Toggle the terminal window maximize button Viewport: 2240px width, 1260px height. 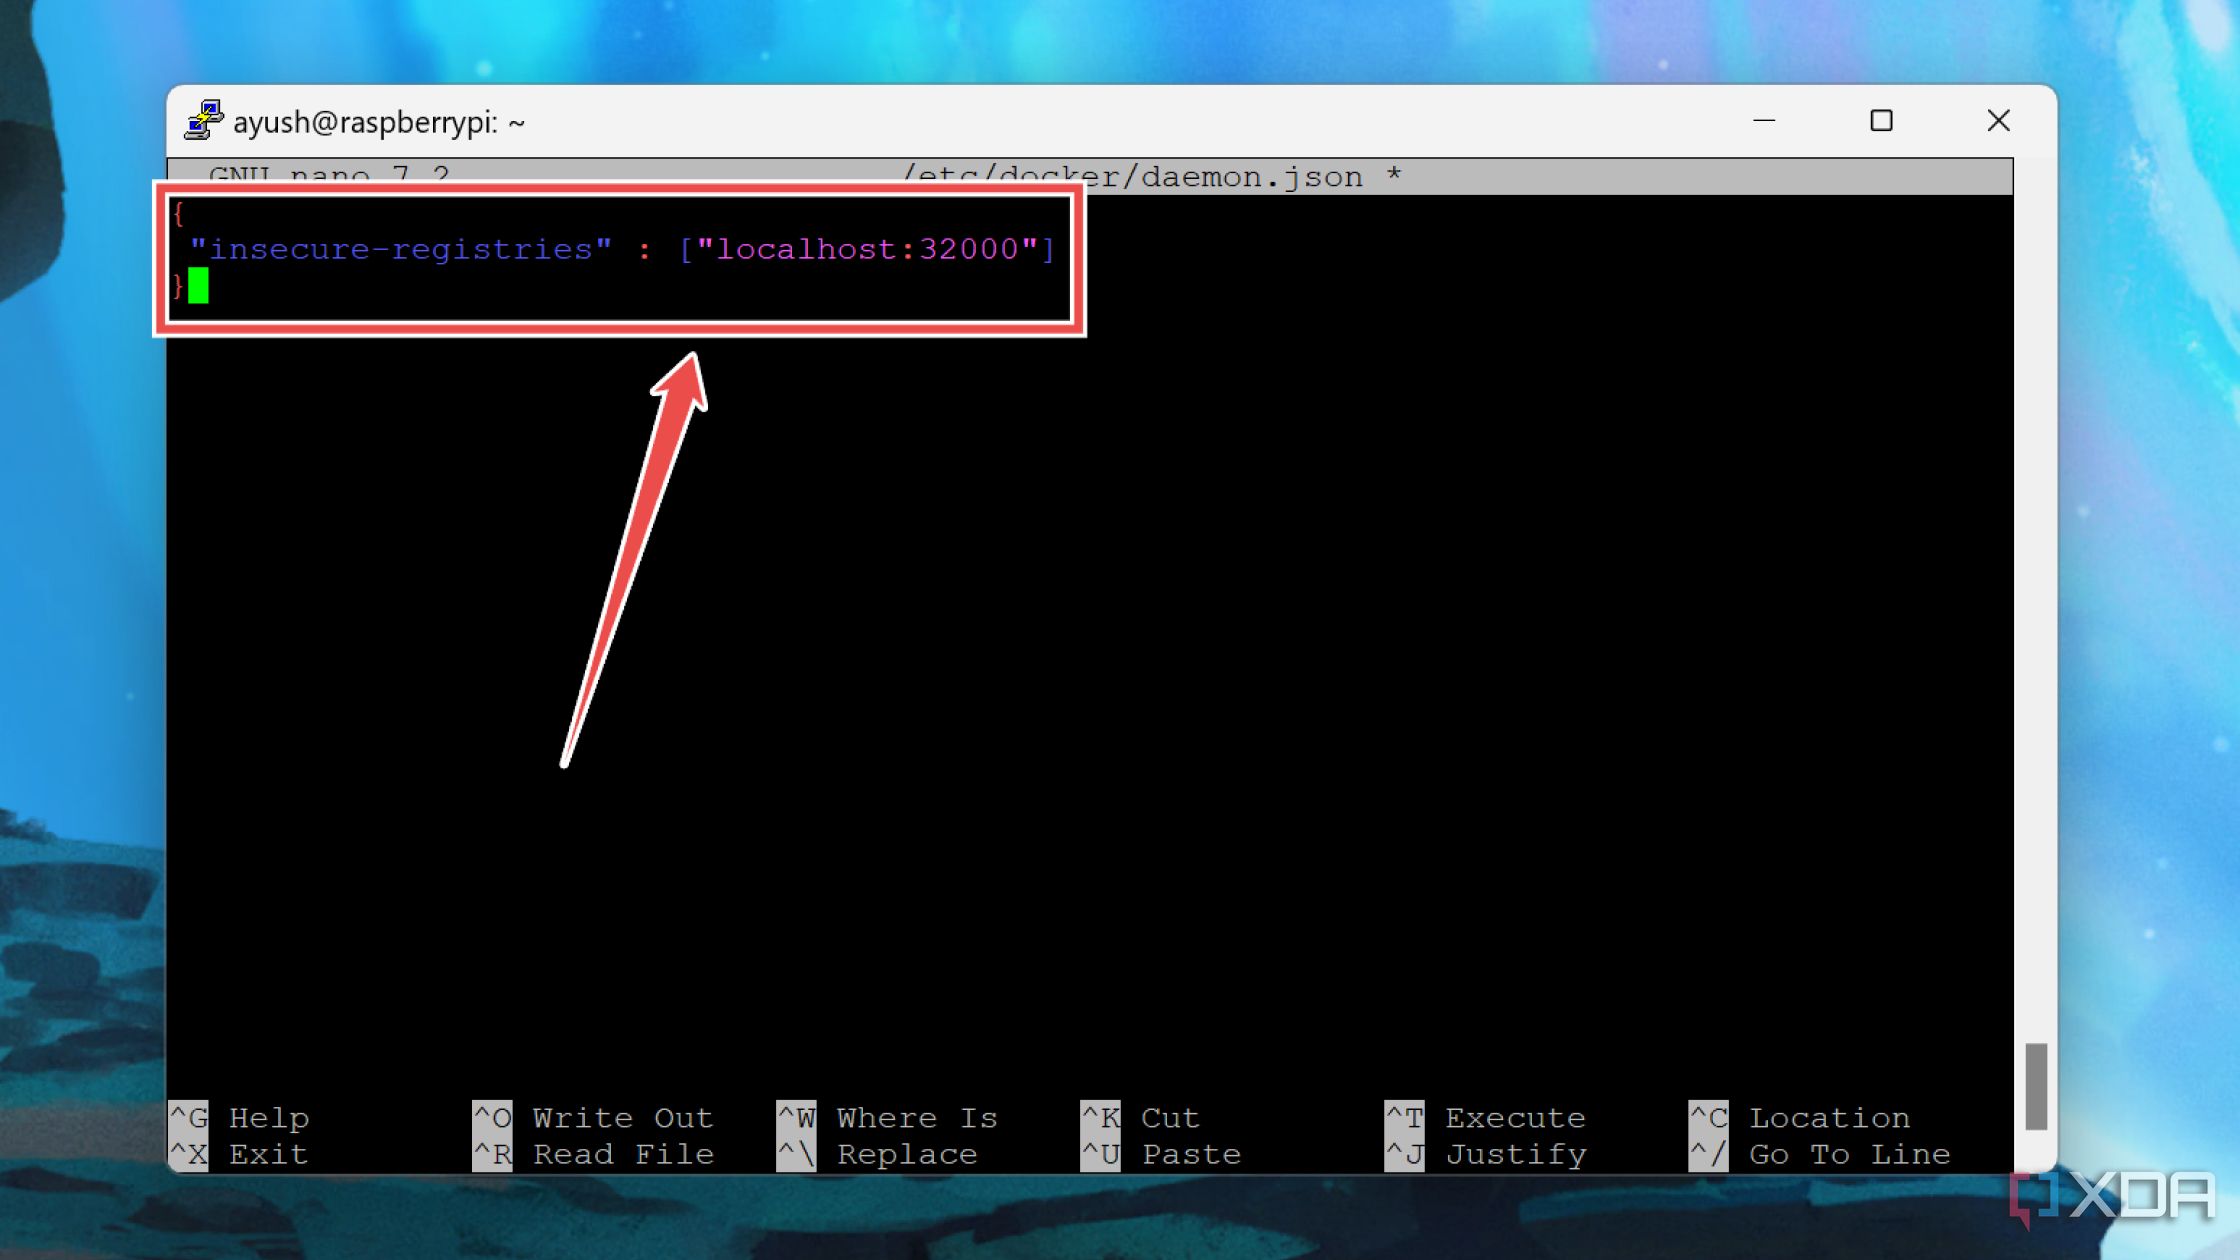pyautogui.click(x=1882, y=120)
